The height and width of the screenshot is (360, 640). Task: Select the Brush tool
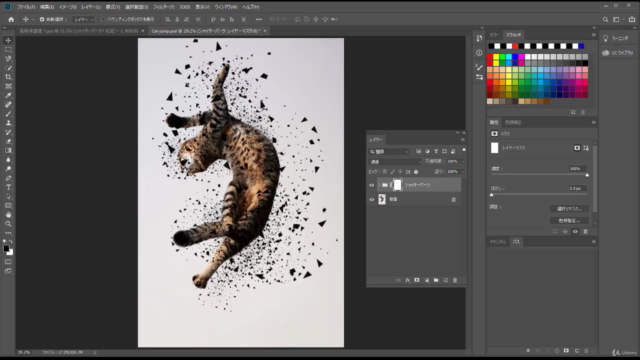coord(8,114)
